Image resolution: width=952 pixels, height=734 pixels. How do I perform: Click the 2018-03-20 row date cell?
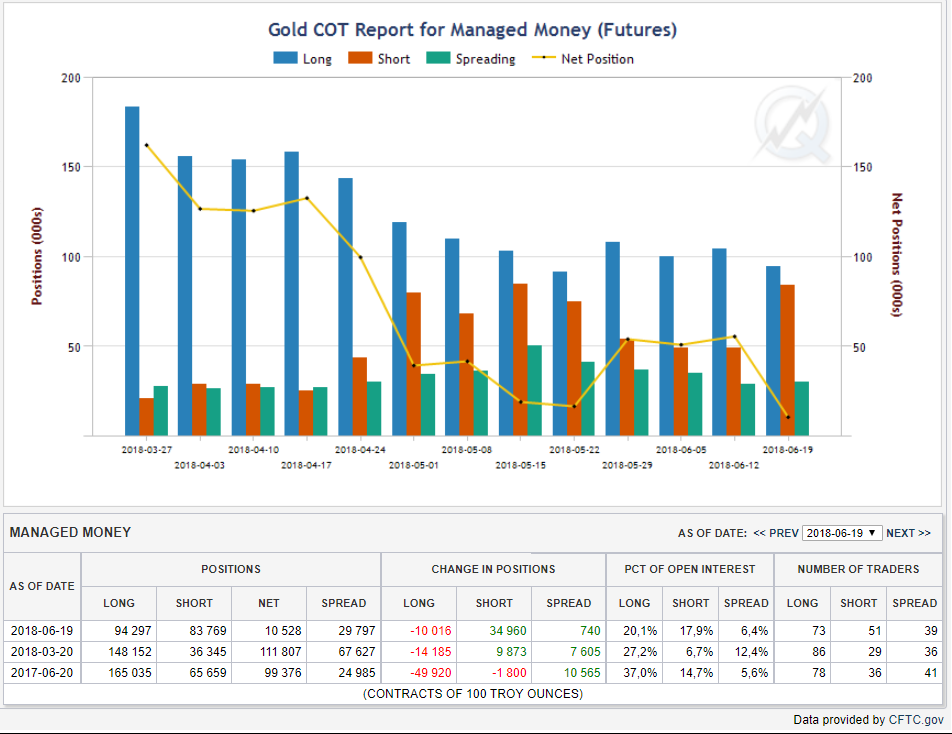tap(42, 652)
